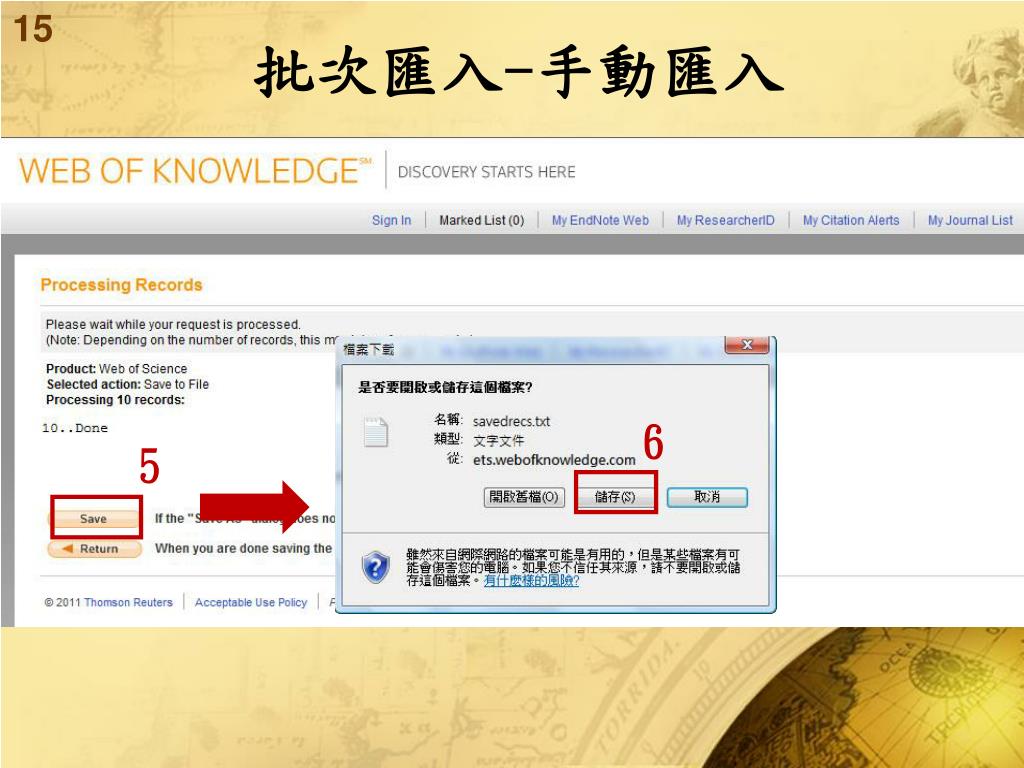Screen dimensions: 1024x768
Task: Open My ResearcherID
Action: click(x=726, y=220)
